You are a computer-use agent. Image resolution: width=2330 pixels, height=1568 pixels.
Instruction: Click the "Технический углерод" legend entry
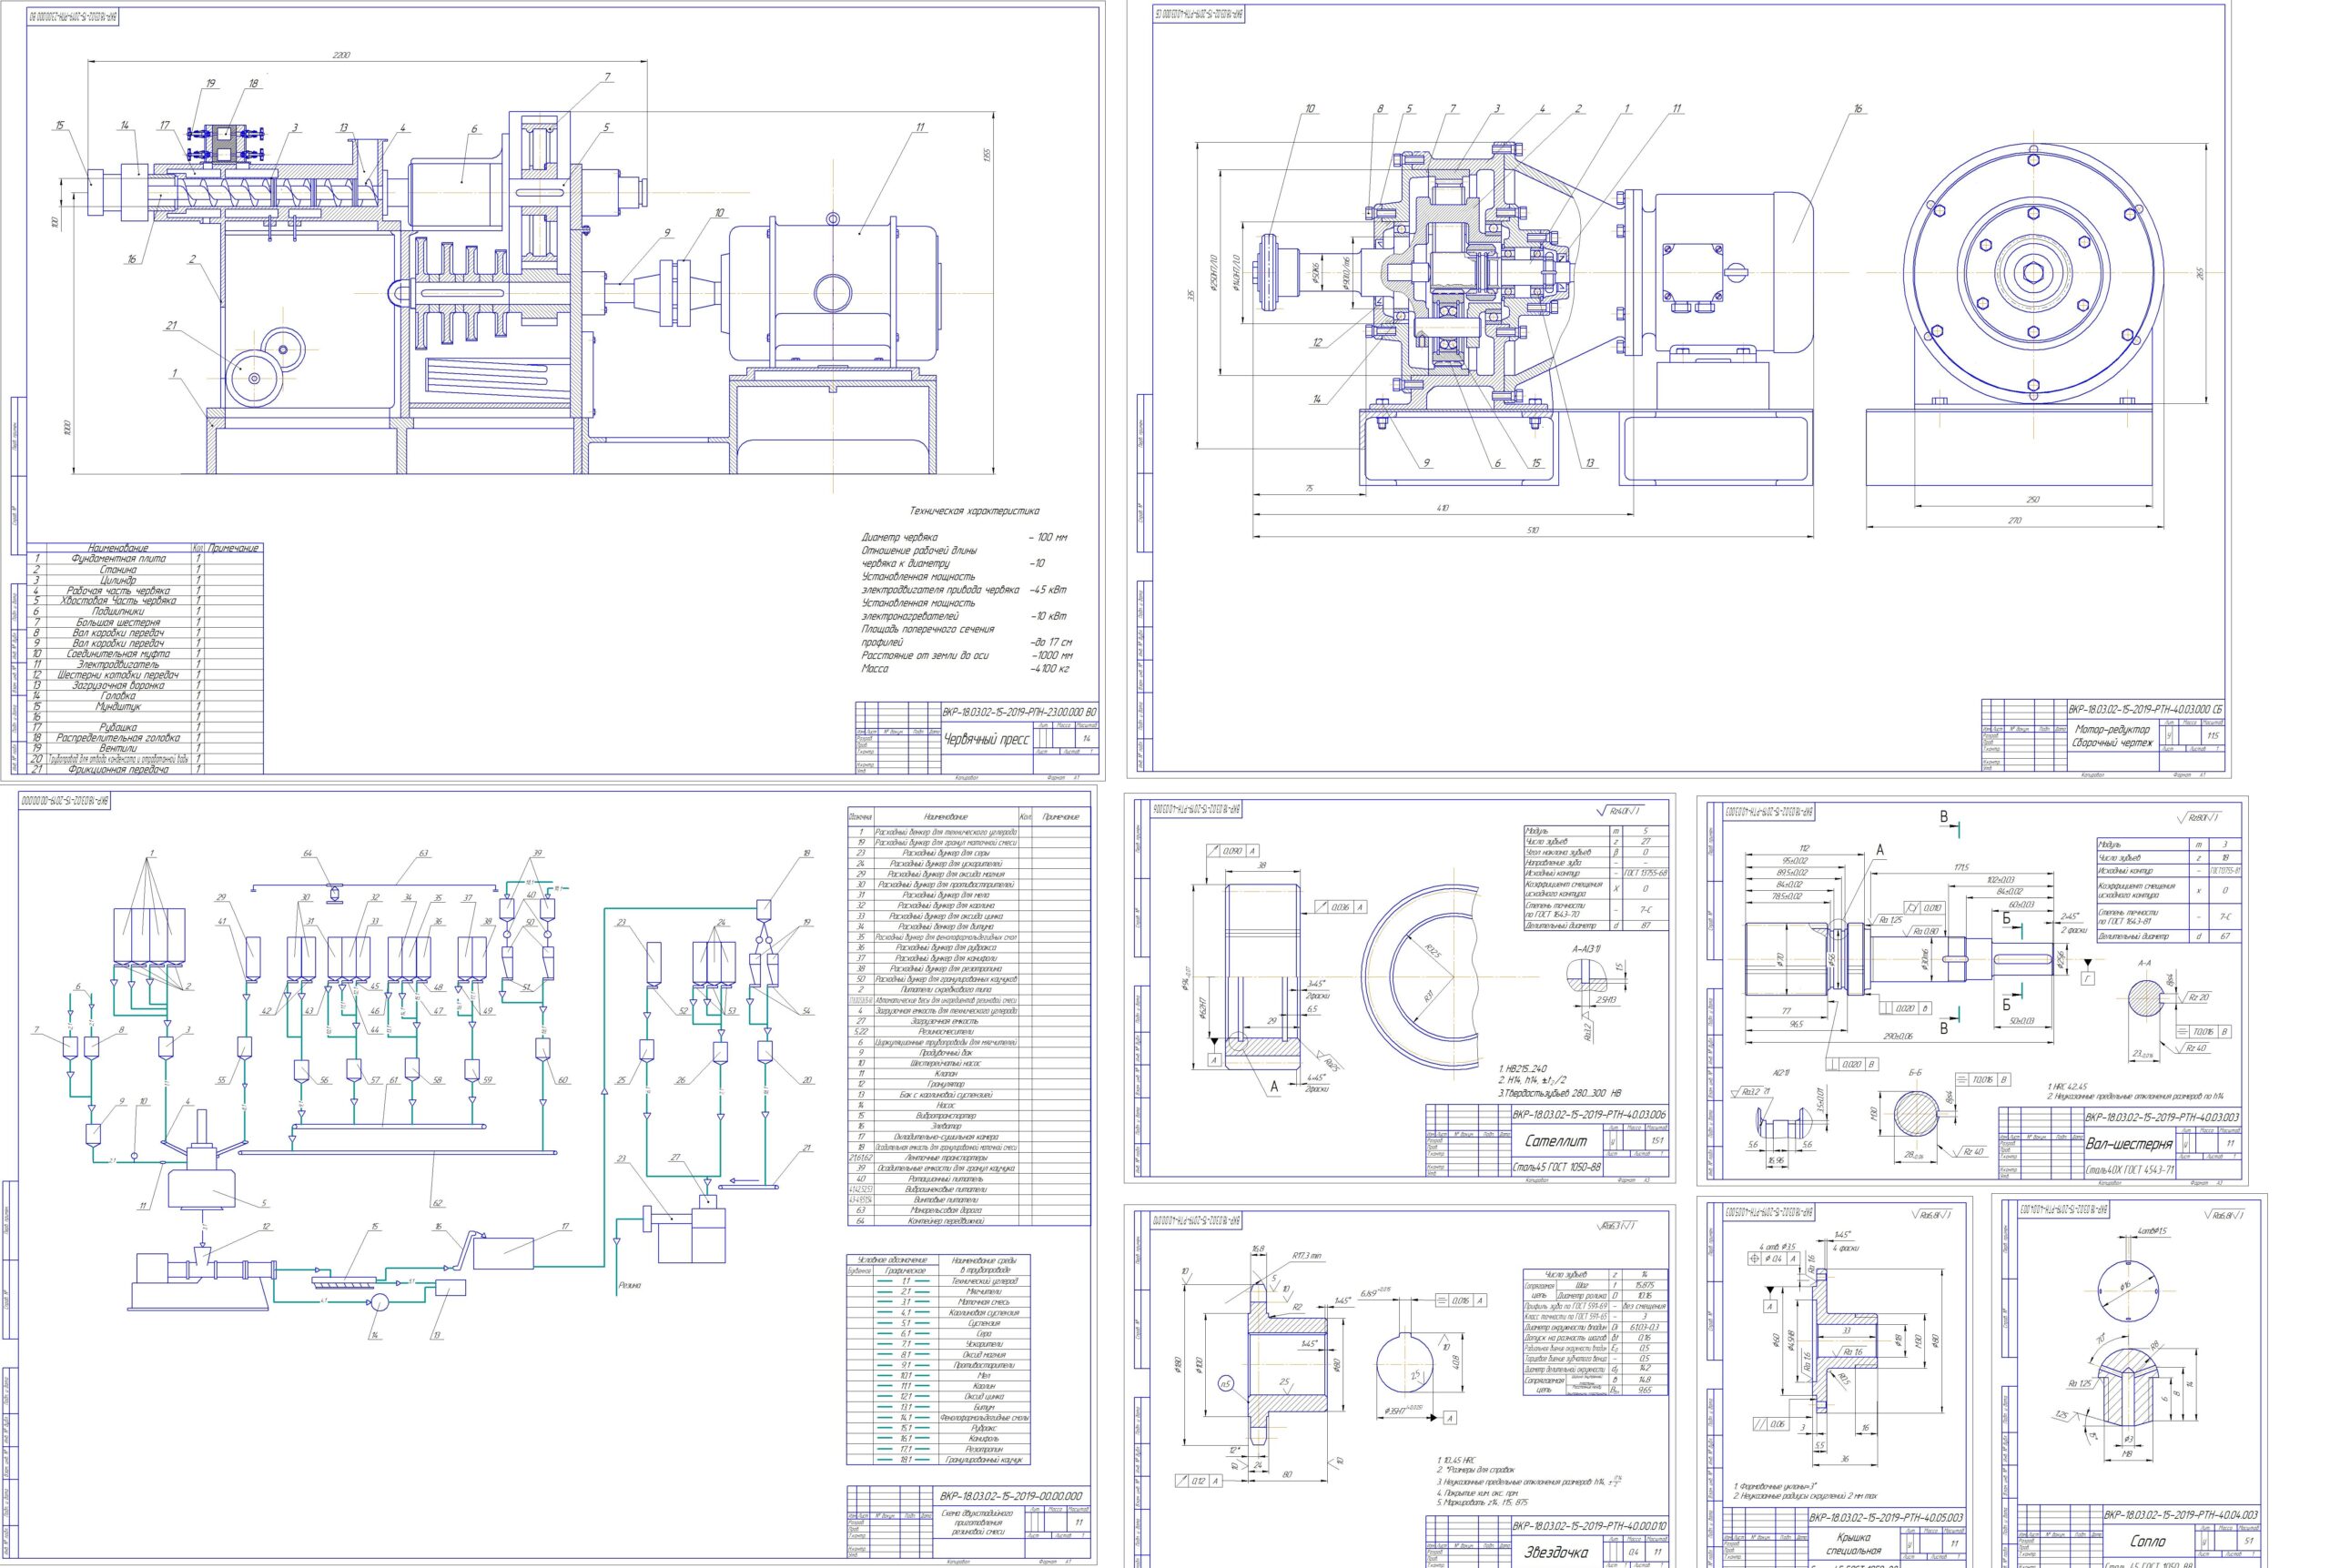984,1281
